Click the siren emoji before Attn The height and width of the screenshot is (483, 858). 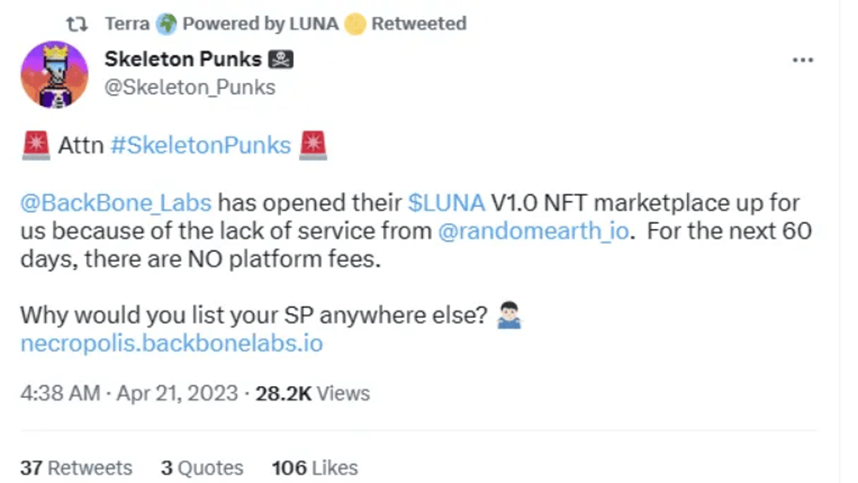pyautogui.click(x=35, y=146)
